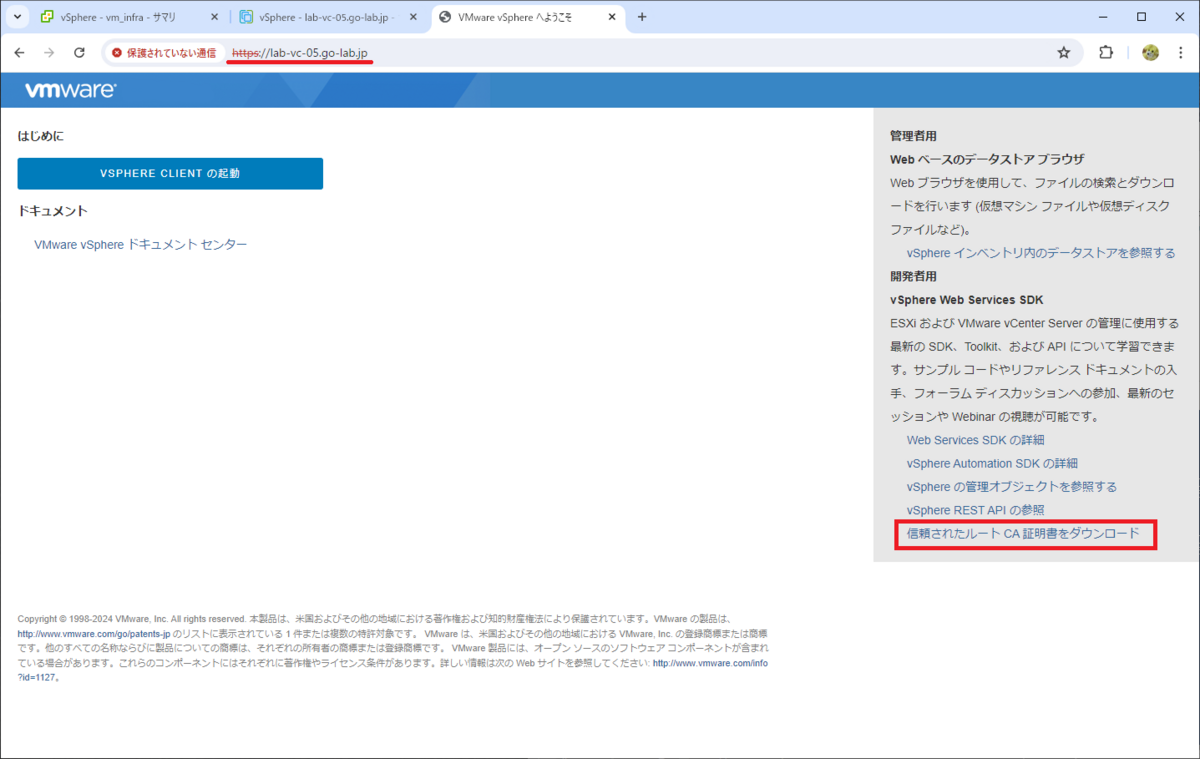Open vSphere REST API の参照 link
This screenshot has height=759, width=1200.
(976, 510)
